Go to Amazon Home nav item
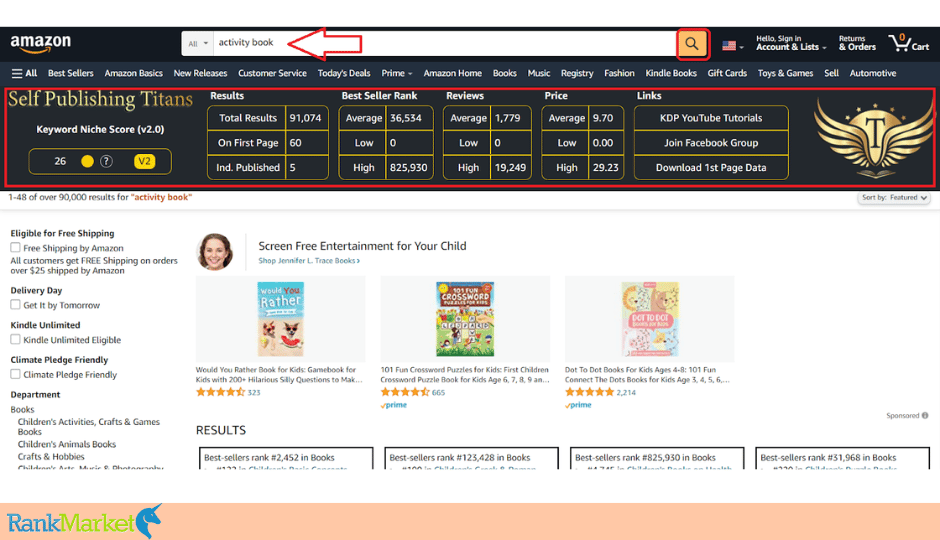Image resolution: width=940 pixels, height=540 pixels. (453, 73)
